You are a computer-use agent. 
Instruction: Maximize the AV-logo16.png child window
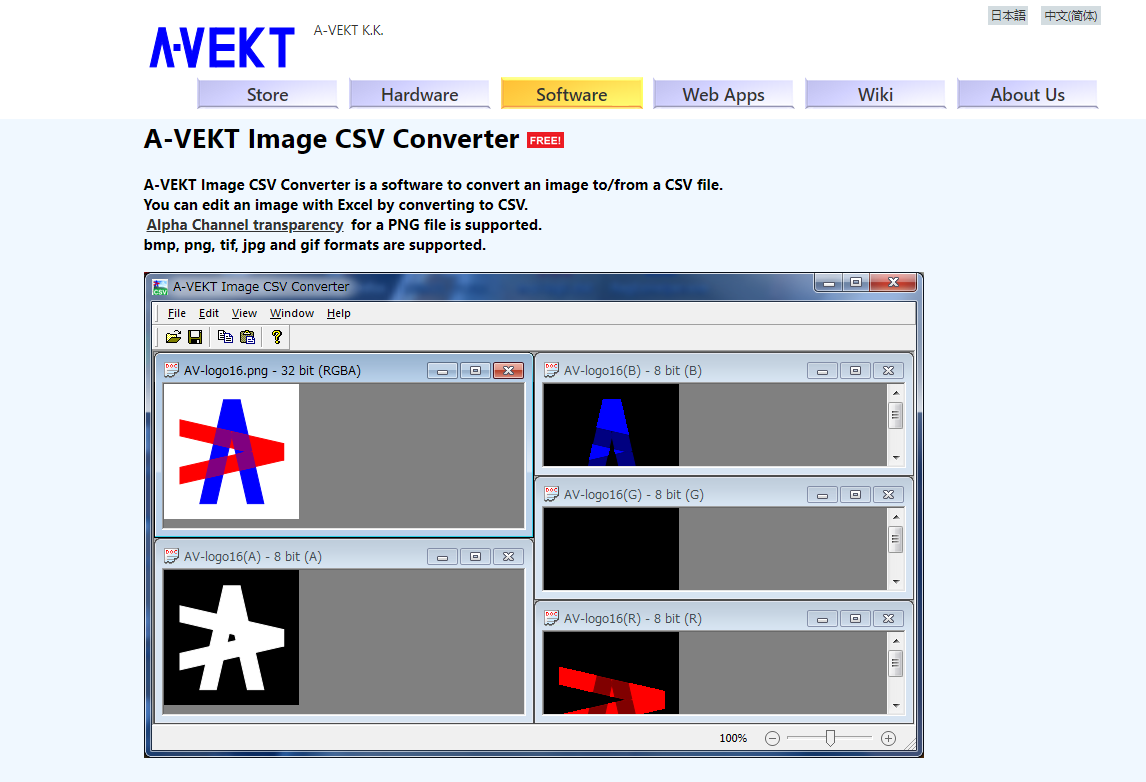(475, 371)
